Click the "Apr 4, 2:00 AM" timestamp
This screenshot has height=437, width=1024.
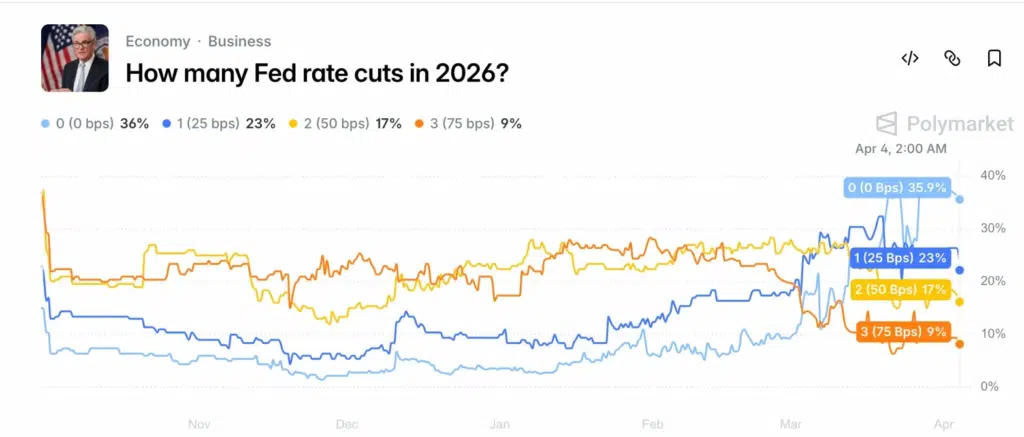click(x=901, y=149)
